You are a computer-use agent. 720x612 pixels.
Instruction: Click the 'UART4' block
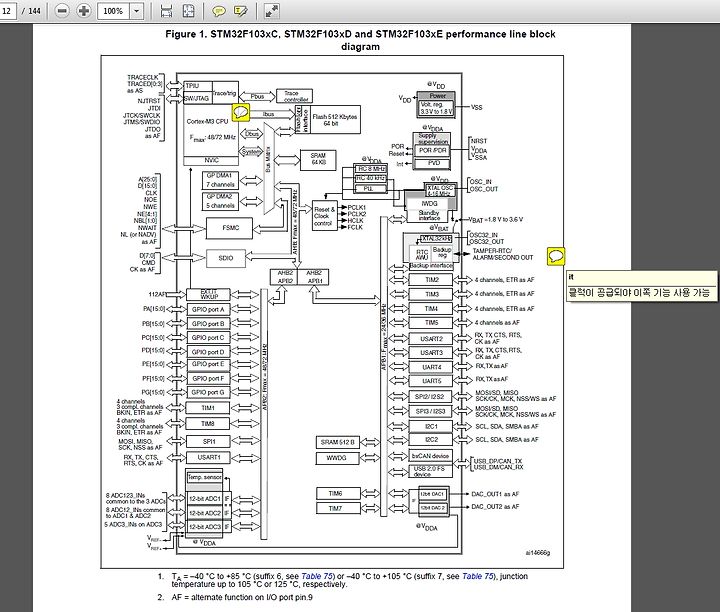(x=431, y=367)
